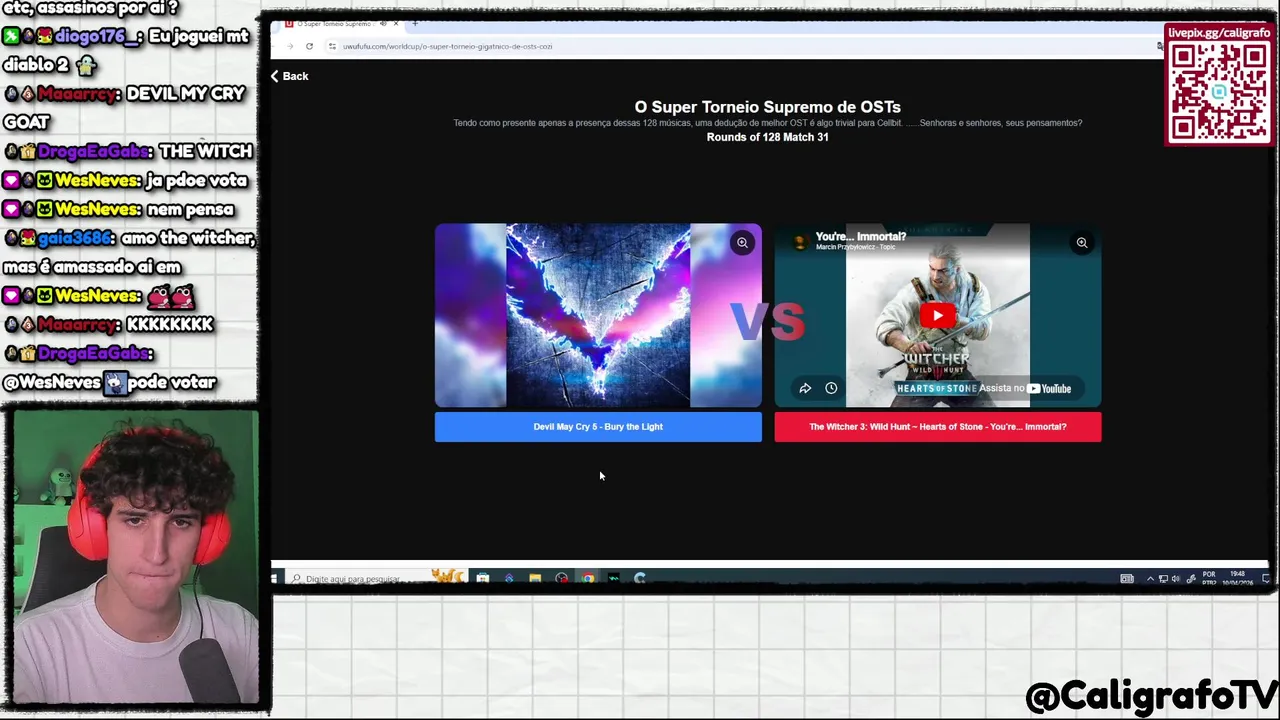
Task: Go back using the Back link
Action: [289, 76]
